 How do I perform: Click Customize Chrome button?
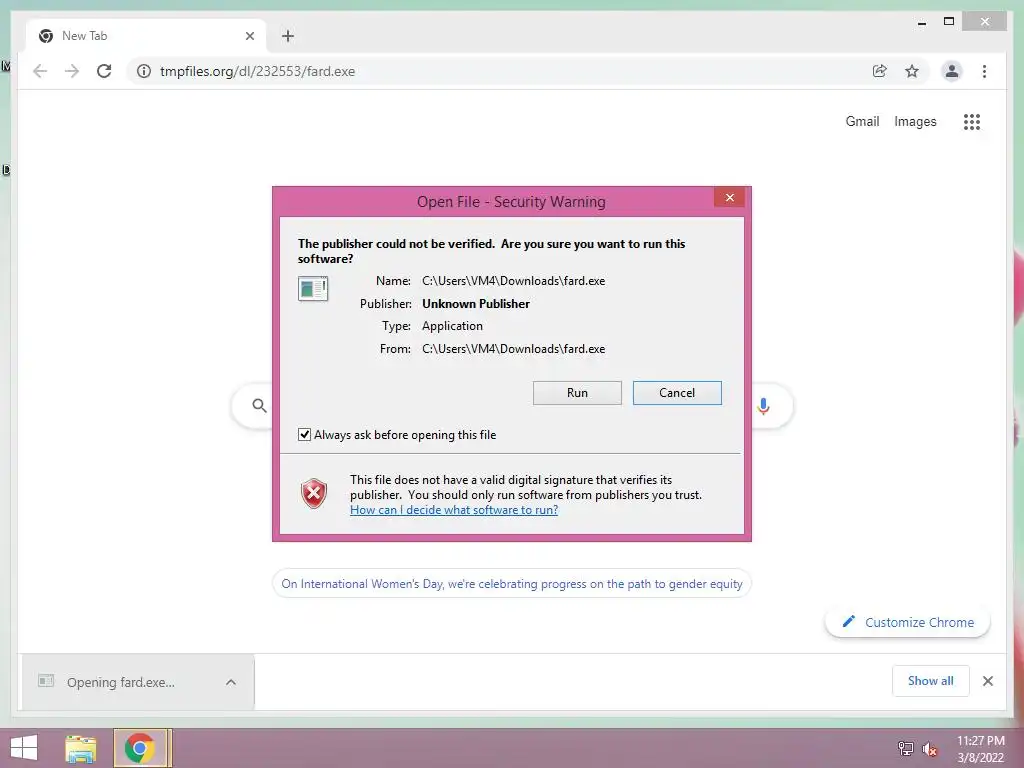click(x=908, y=622)
